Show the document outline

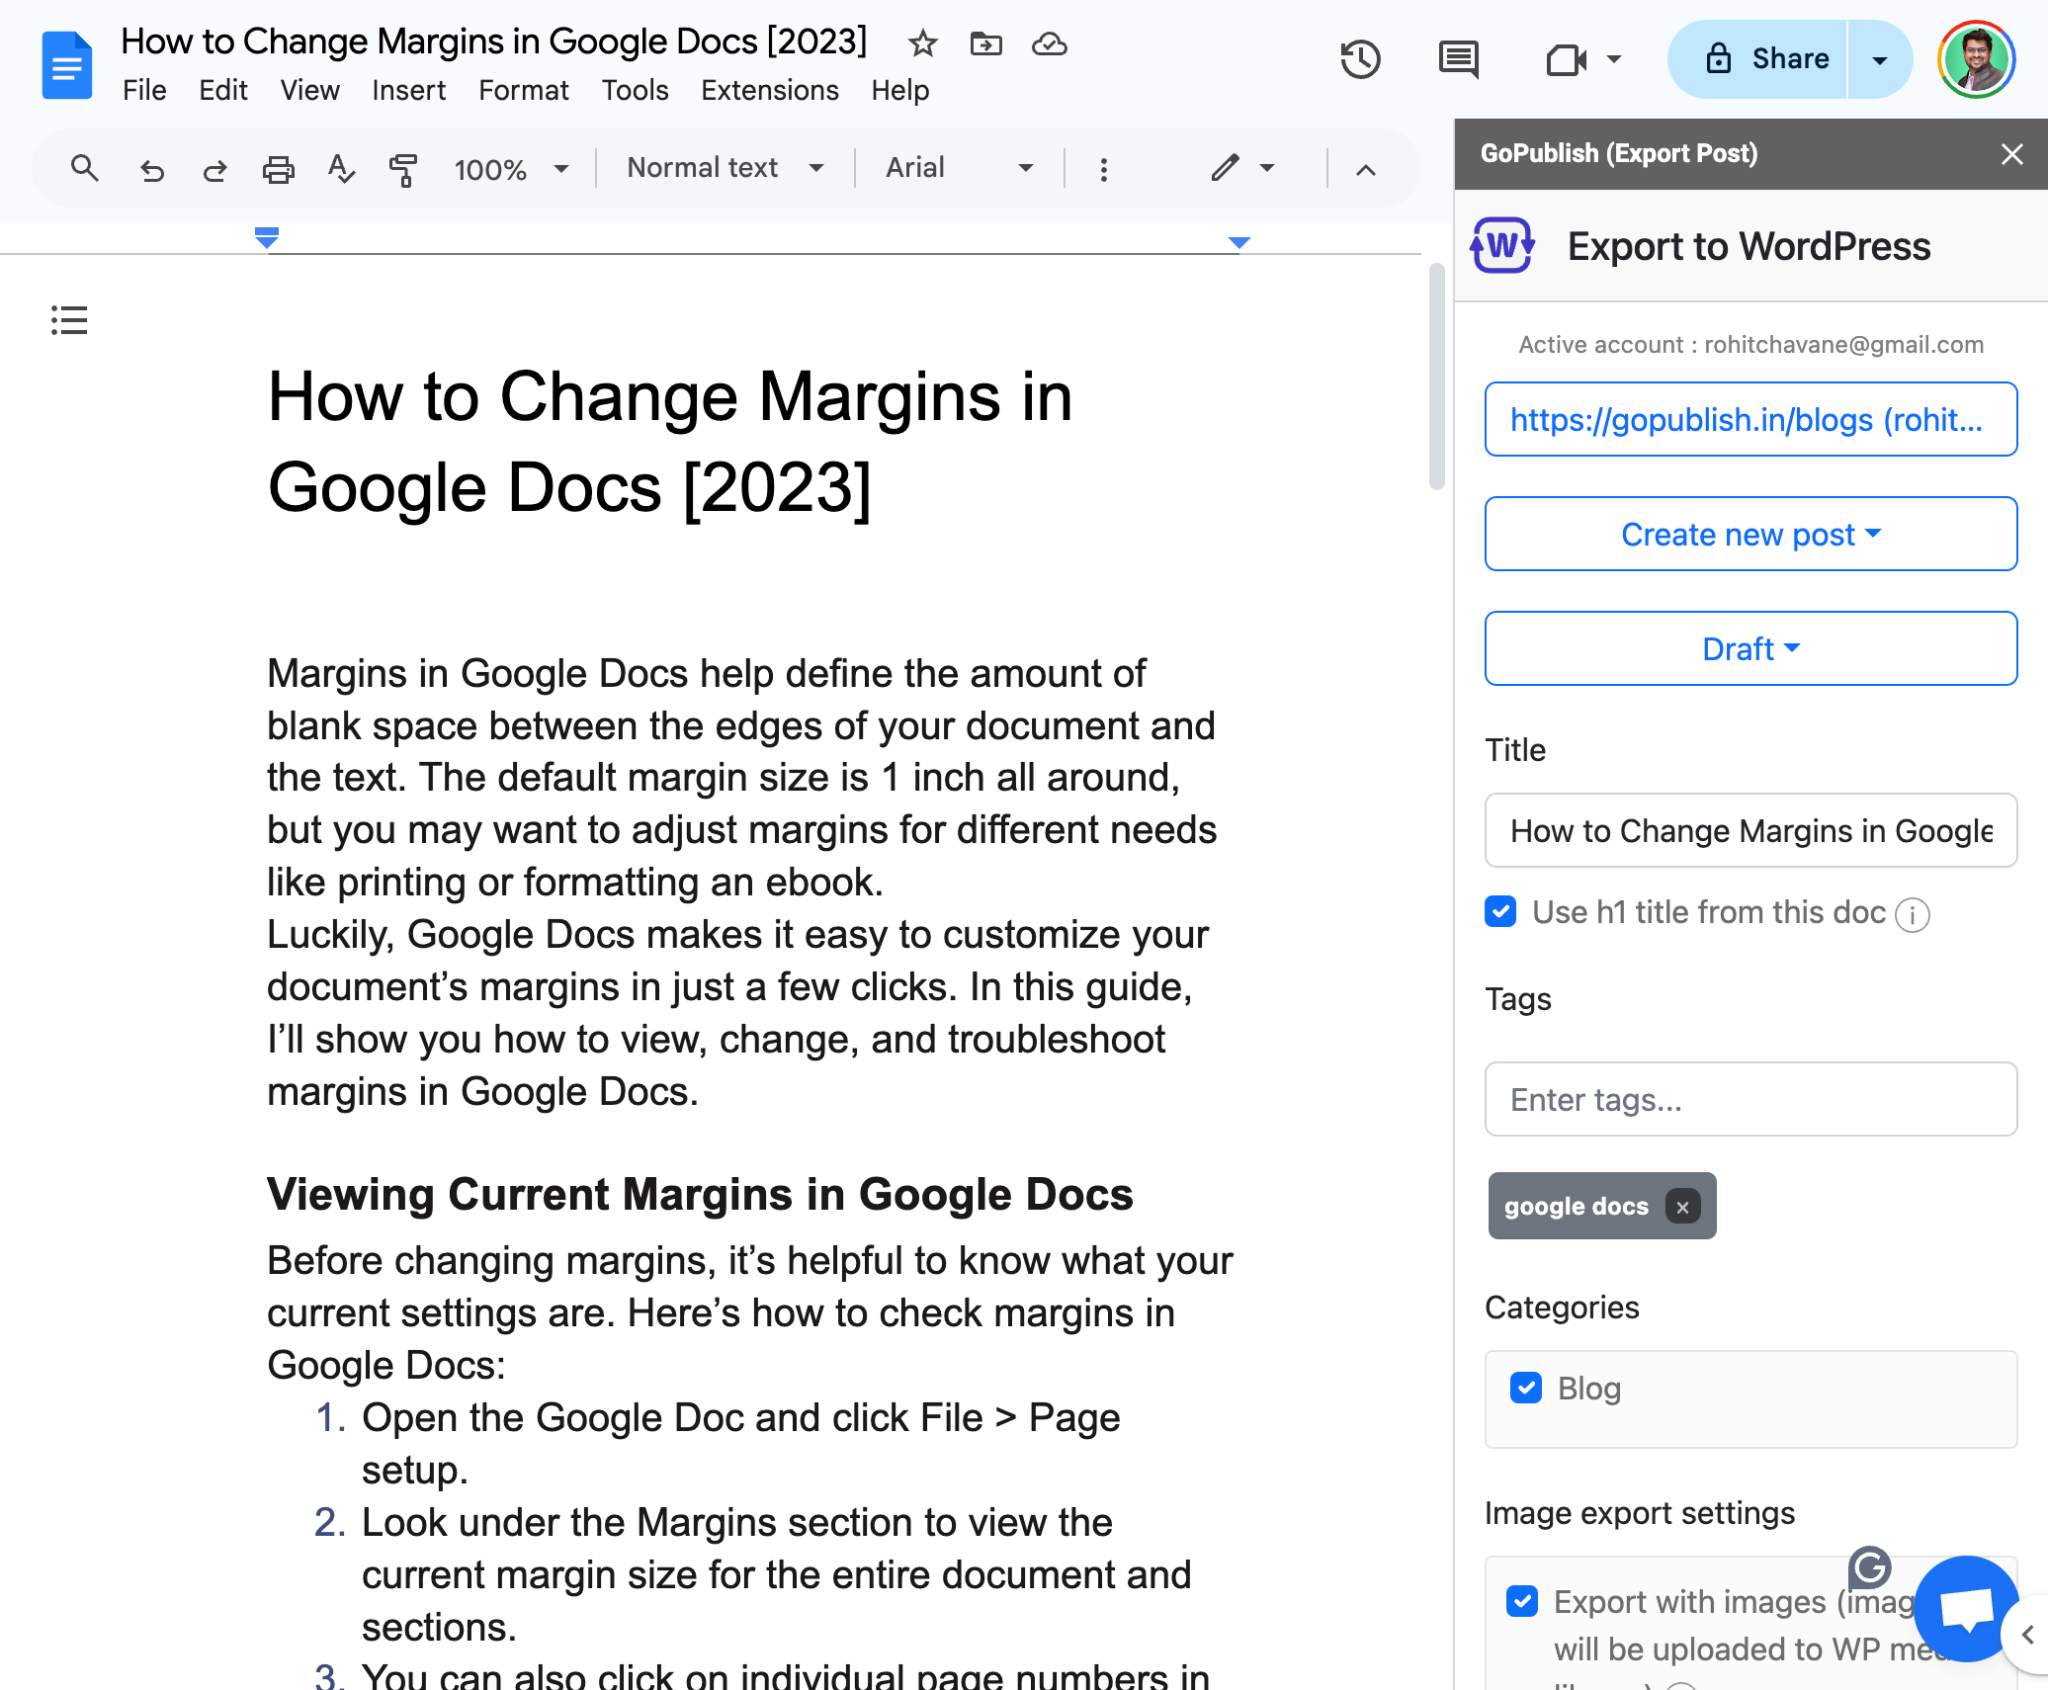(68, 320)
